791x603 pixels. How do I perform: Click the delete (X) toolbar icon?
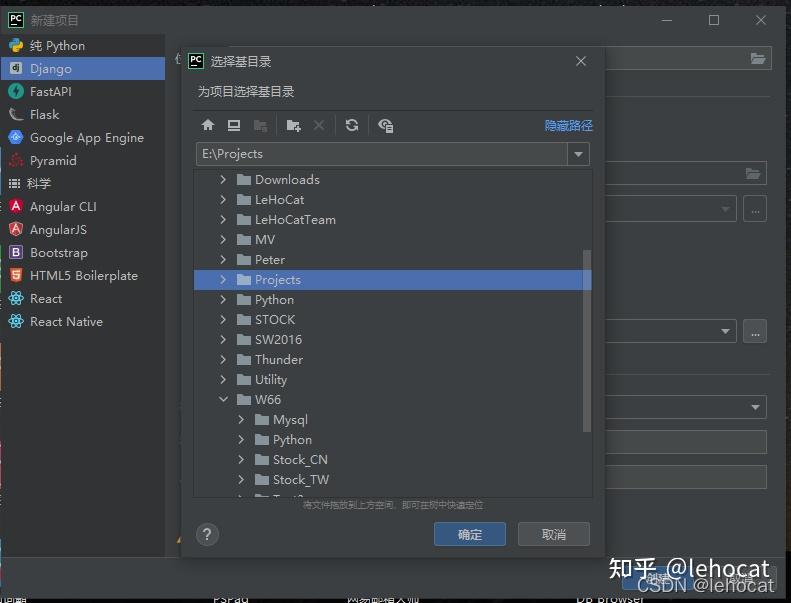coord(319,125)
